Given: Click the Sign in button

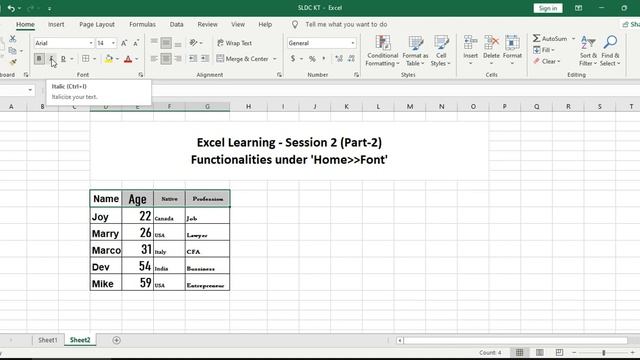Looking at the screenshot, I should (x=548, y=8).
